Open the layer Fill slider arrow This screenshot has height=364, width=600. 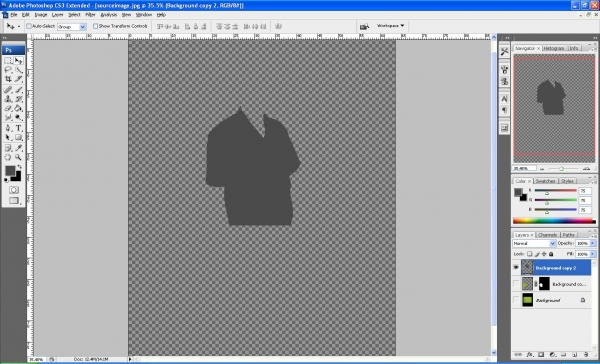tap(593, 254)
